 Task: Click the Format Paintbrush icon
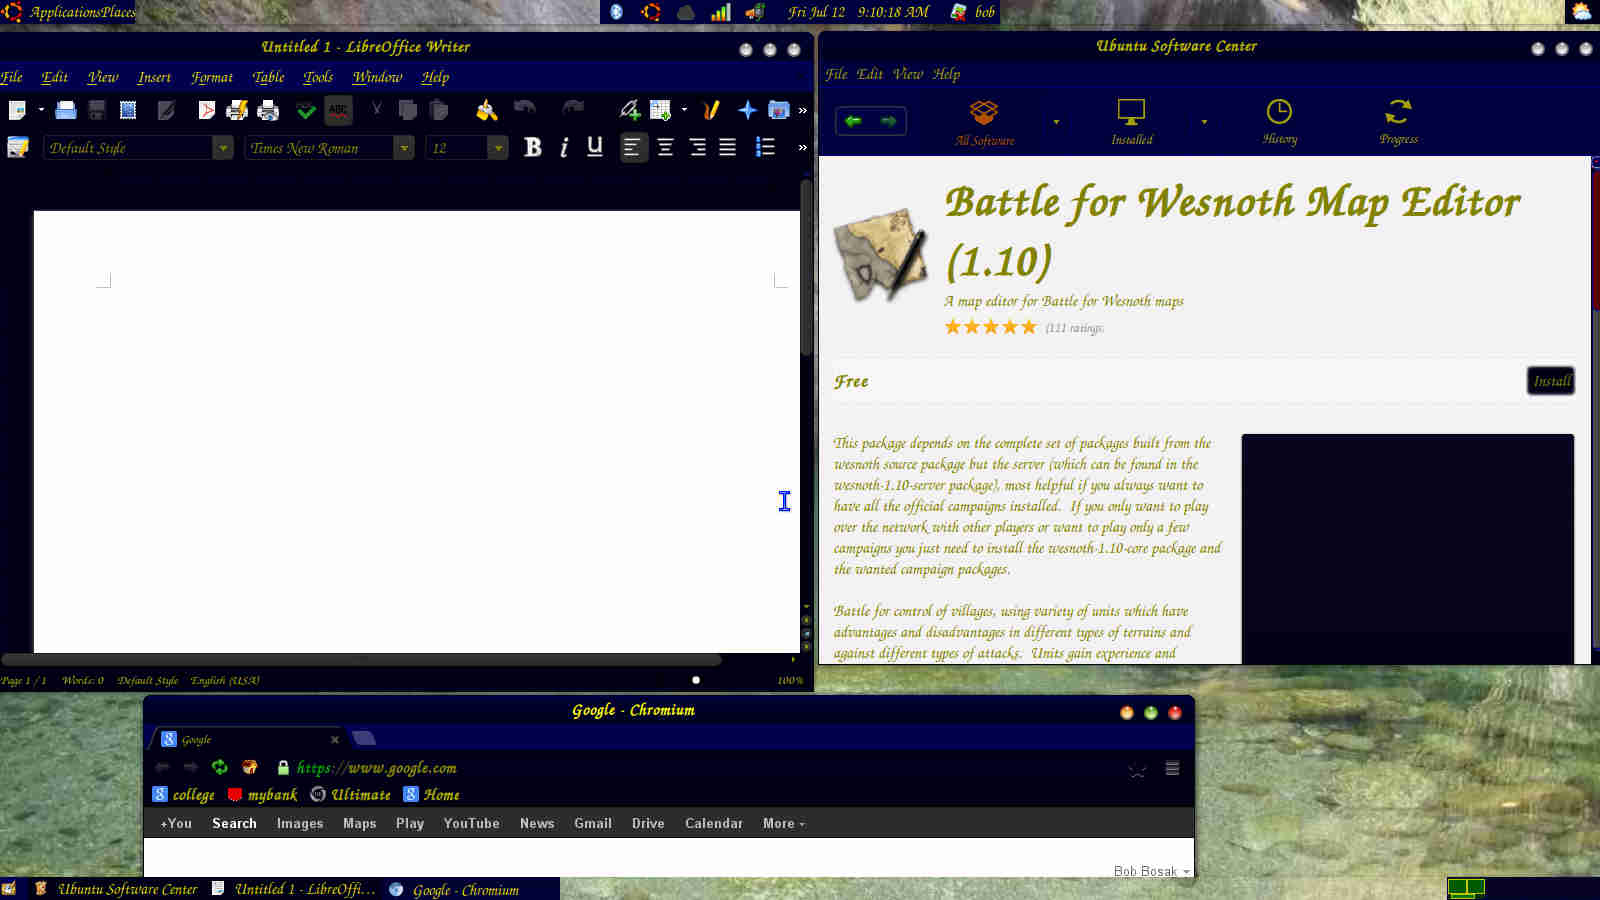[x=487, y=110]
